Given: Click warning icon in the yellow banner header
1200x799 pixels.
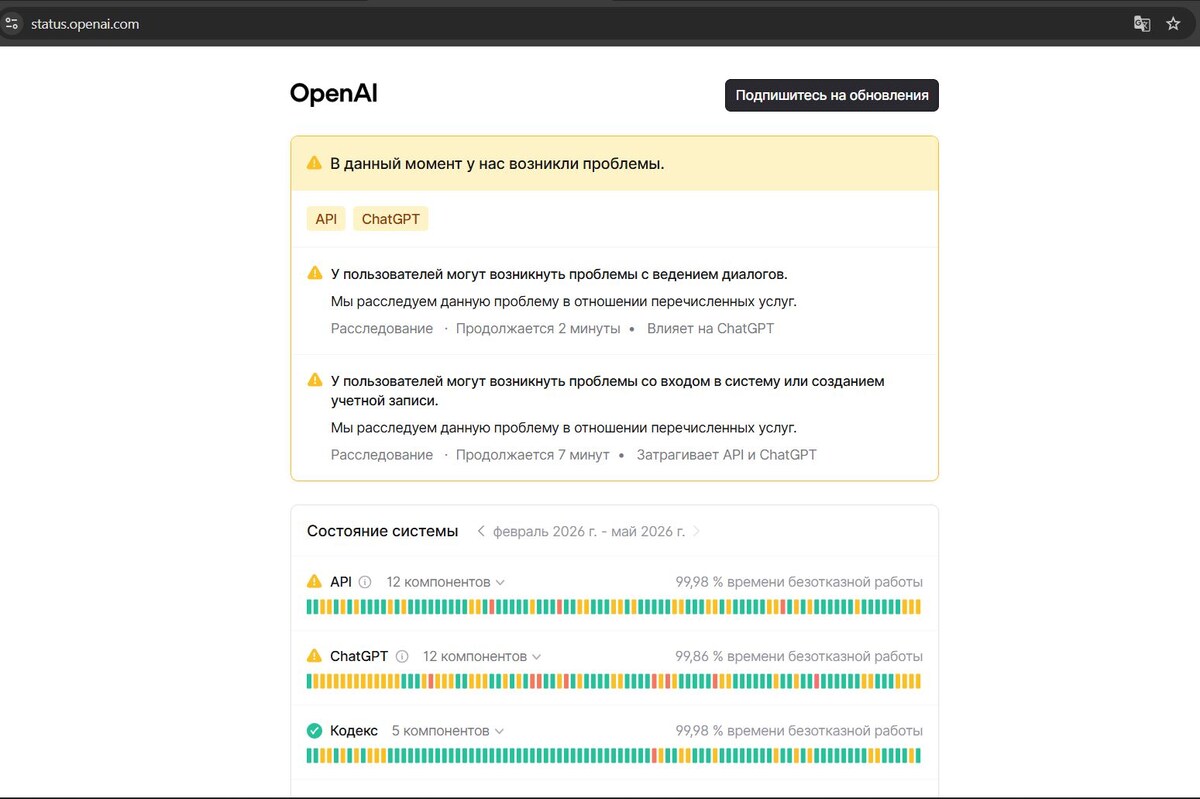Looking at the screenshot, I should click(314, 162).
